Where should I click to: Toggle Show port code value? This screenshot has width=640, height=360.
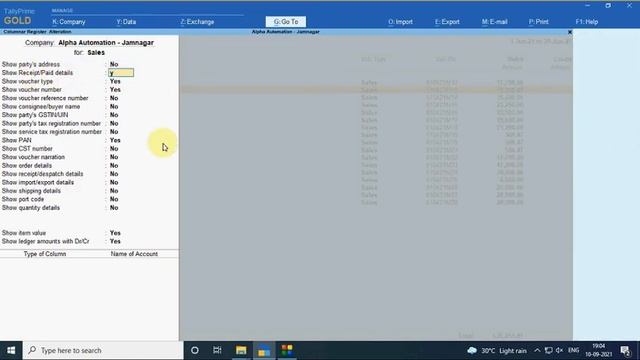coord(114,200)
